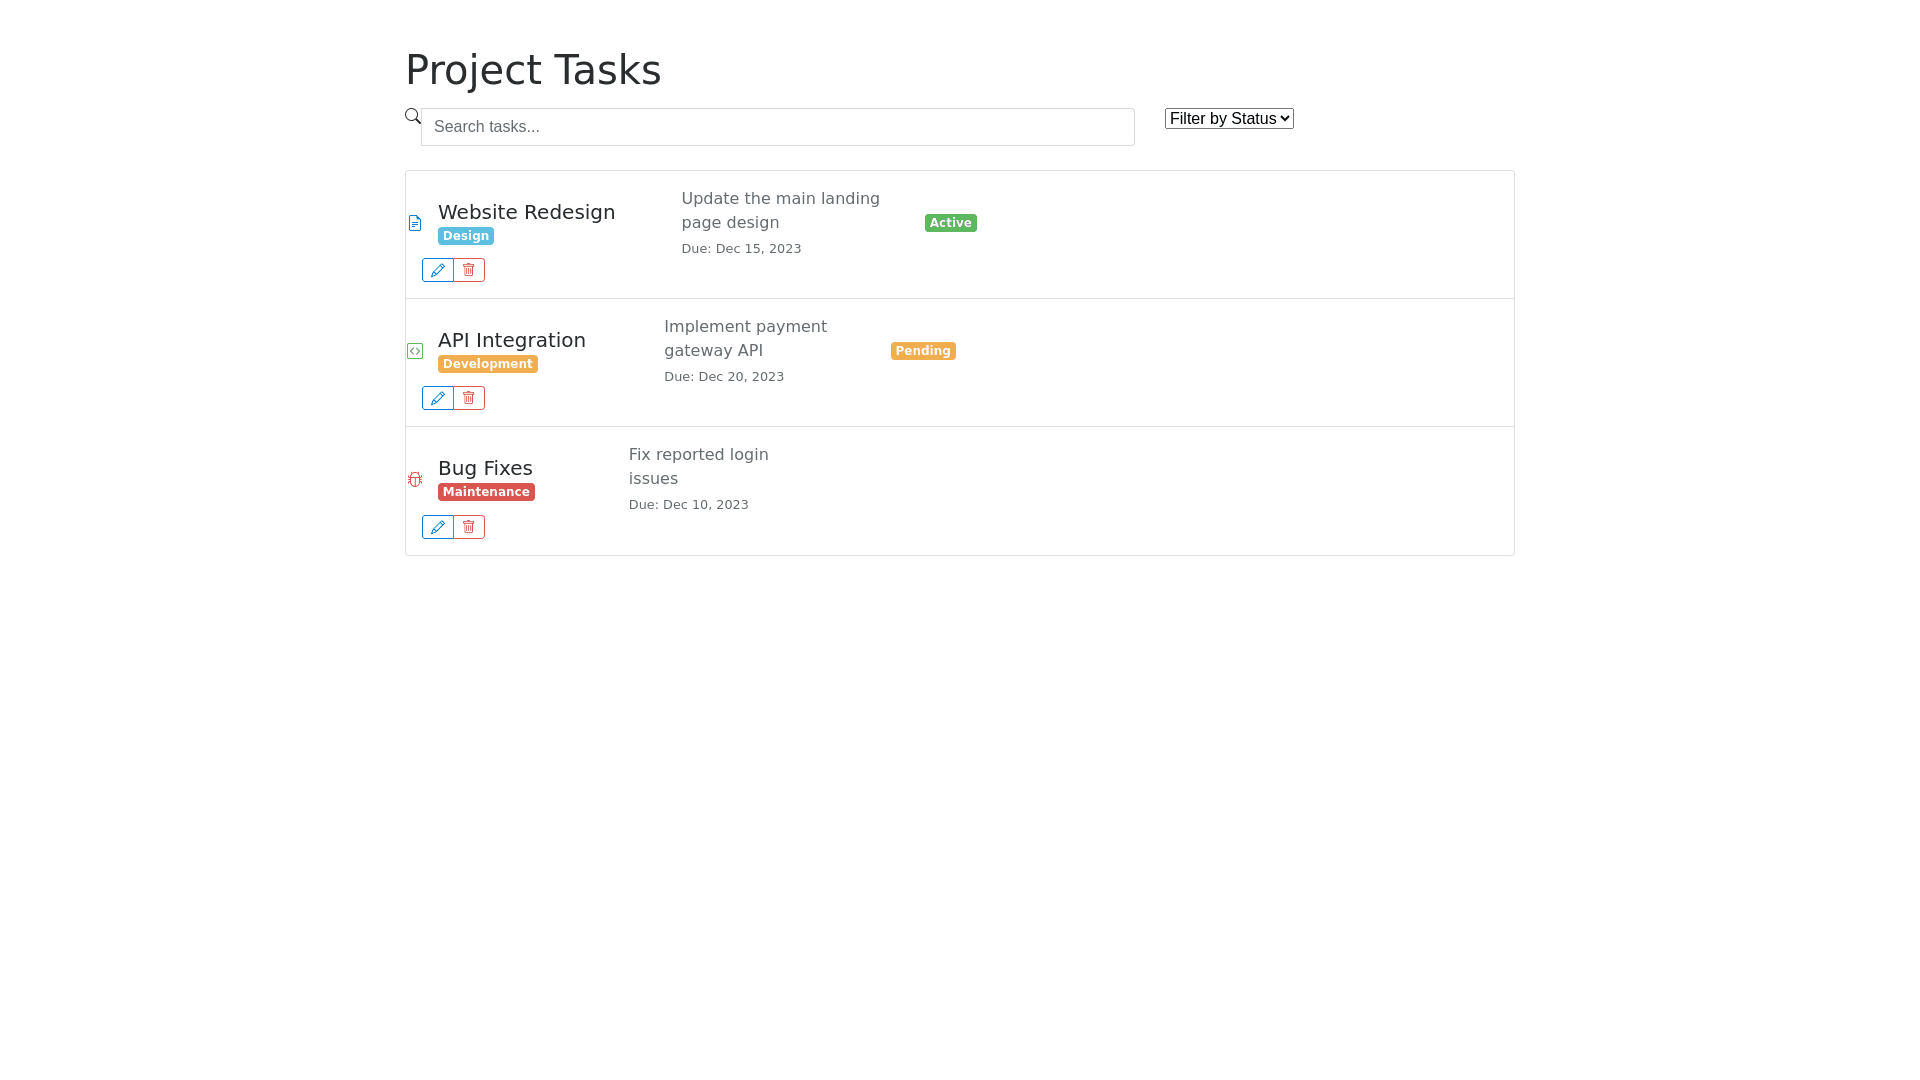Open the Website Redesign task title
The image size is (1920, 1080).
pyautogui.click(x=526, y=212)
